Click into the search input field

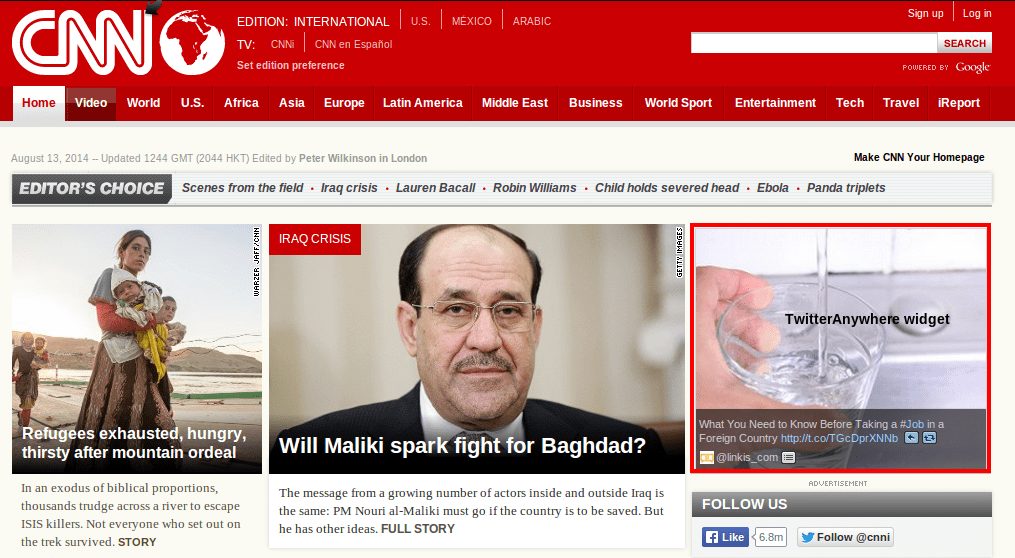(814, 43)
